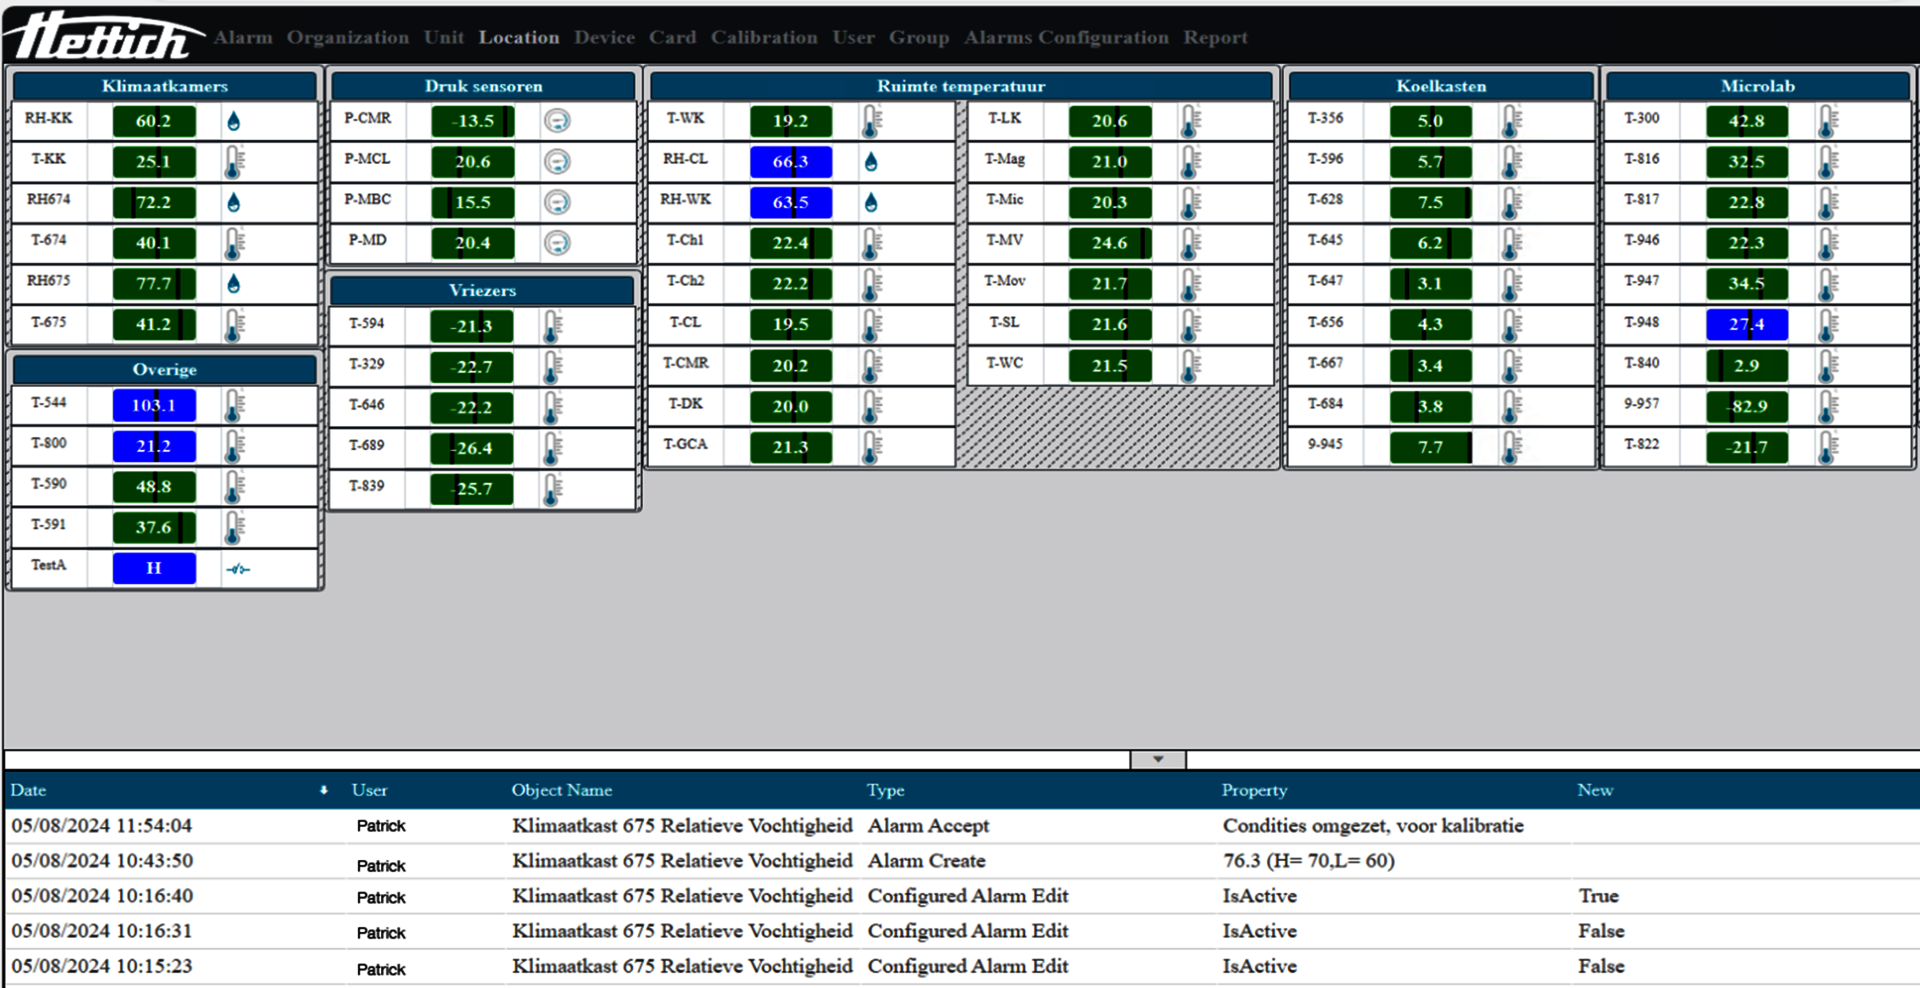Viewport: 1920px width, 988px height.
Task: Click the Klimaatkamers group header
Action: [165, 86]
